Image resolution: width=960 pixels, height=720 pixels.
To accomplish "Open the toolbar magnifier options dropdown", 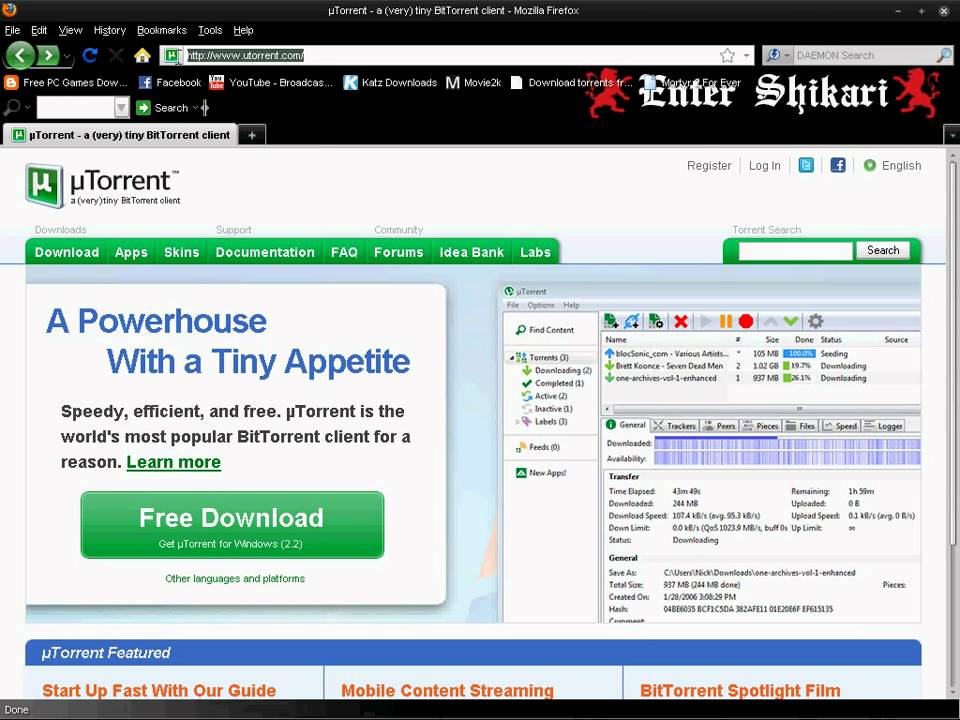I will tap(28, 108).
